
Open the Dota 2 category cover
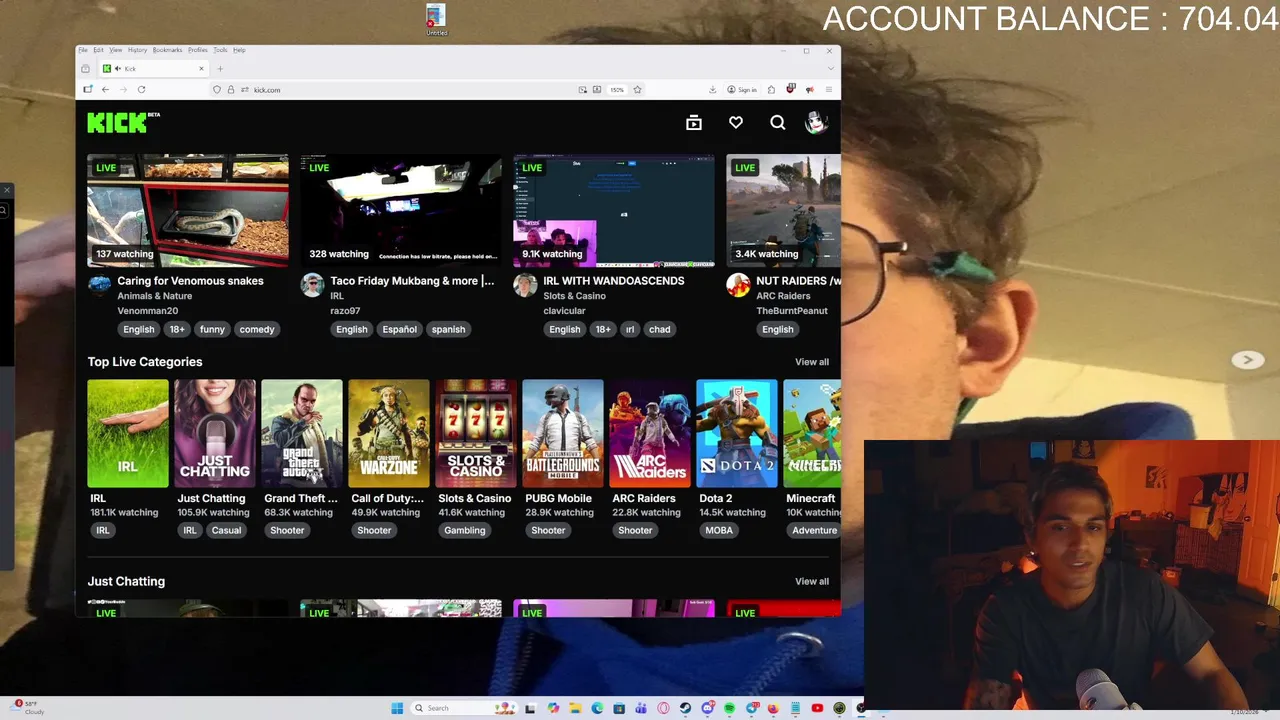click(737, 434)
